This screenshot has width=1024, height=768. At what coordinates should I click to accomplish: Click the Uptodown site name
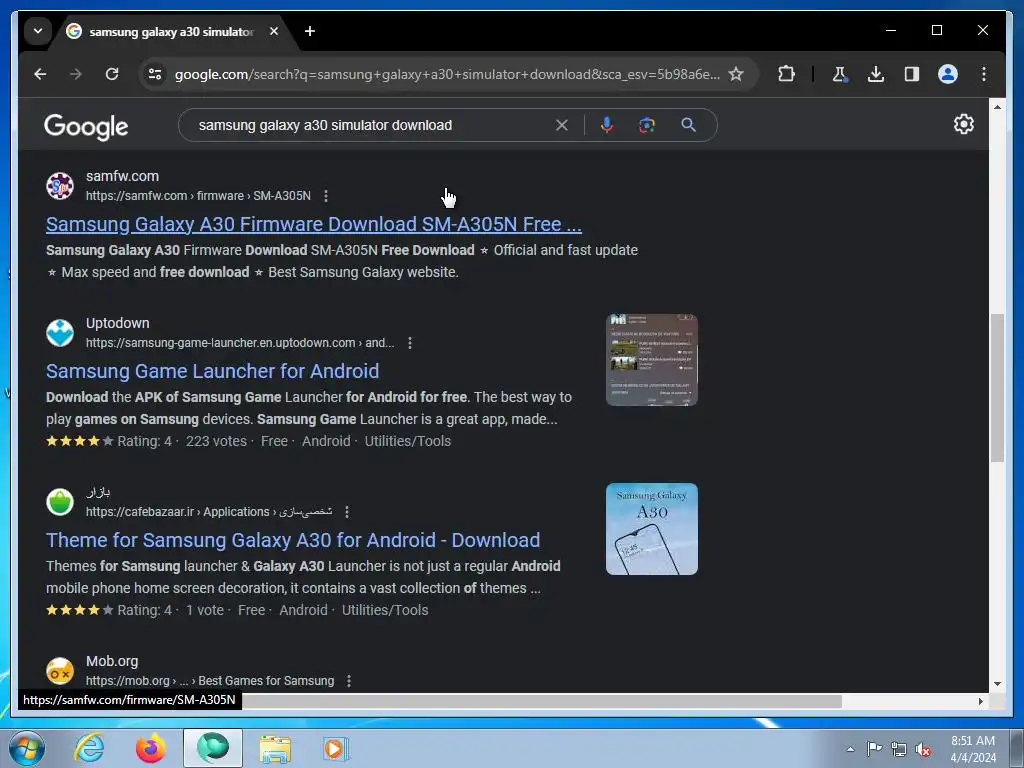[x=118, y=323]
